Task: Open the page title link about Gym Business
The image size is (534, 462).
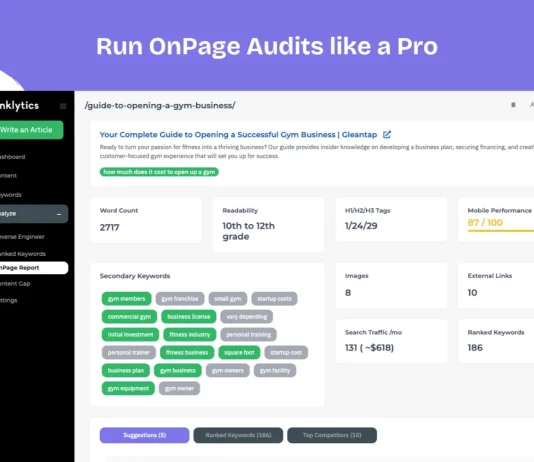Action: pos(238,134)
